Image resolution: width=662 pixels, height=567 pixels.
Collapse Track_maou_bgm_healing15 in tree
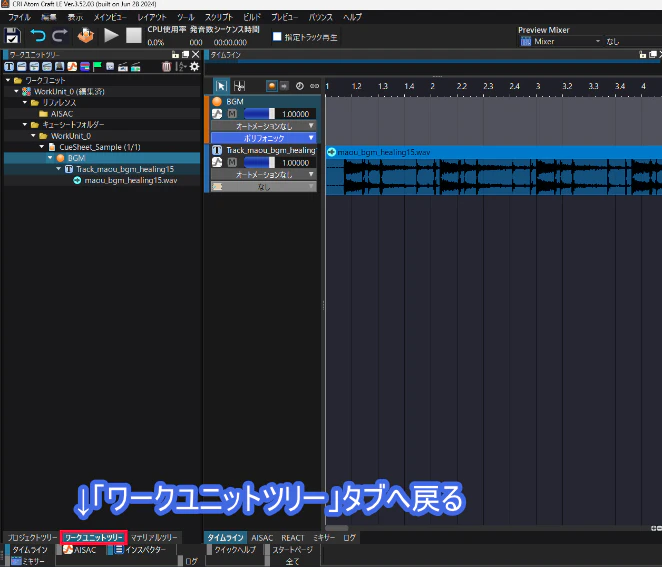point(59,169)
